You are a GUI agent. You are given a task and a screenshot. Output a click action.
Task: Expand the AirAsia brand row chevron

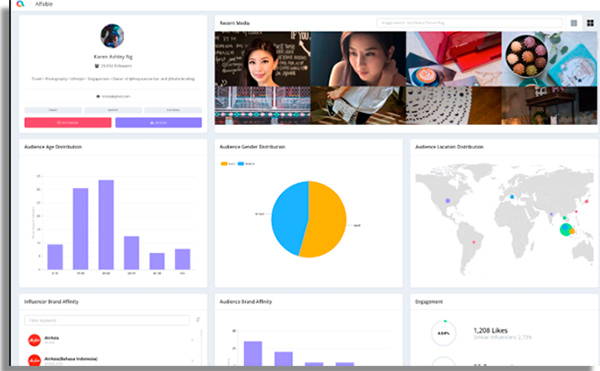(192, 340)
